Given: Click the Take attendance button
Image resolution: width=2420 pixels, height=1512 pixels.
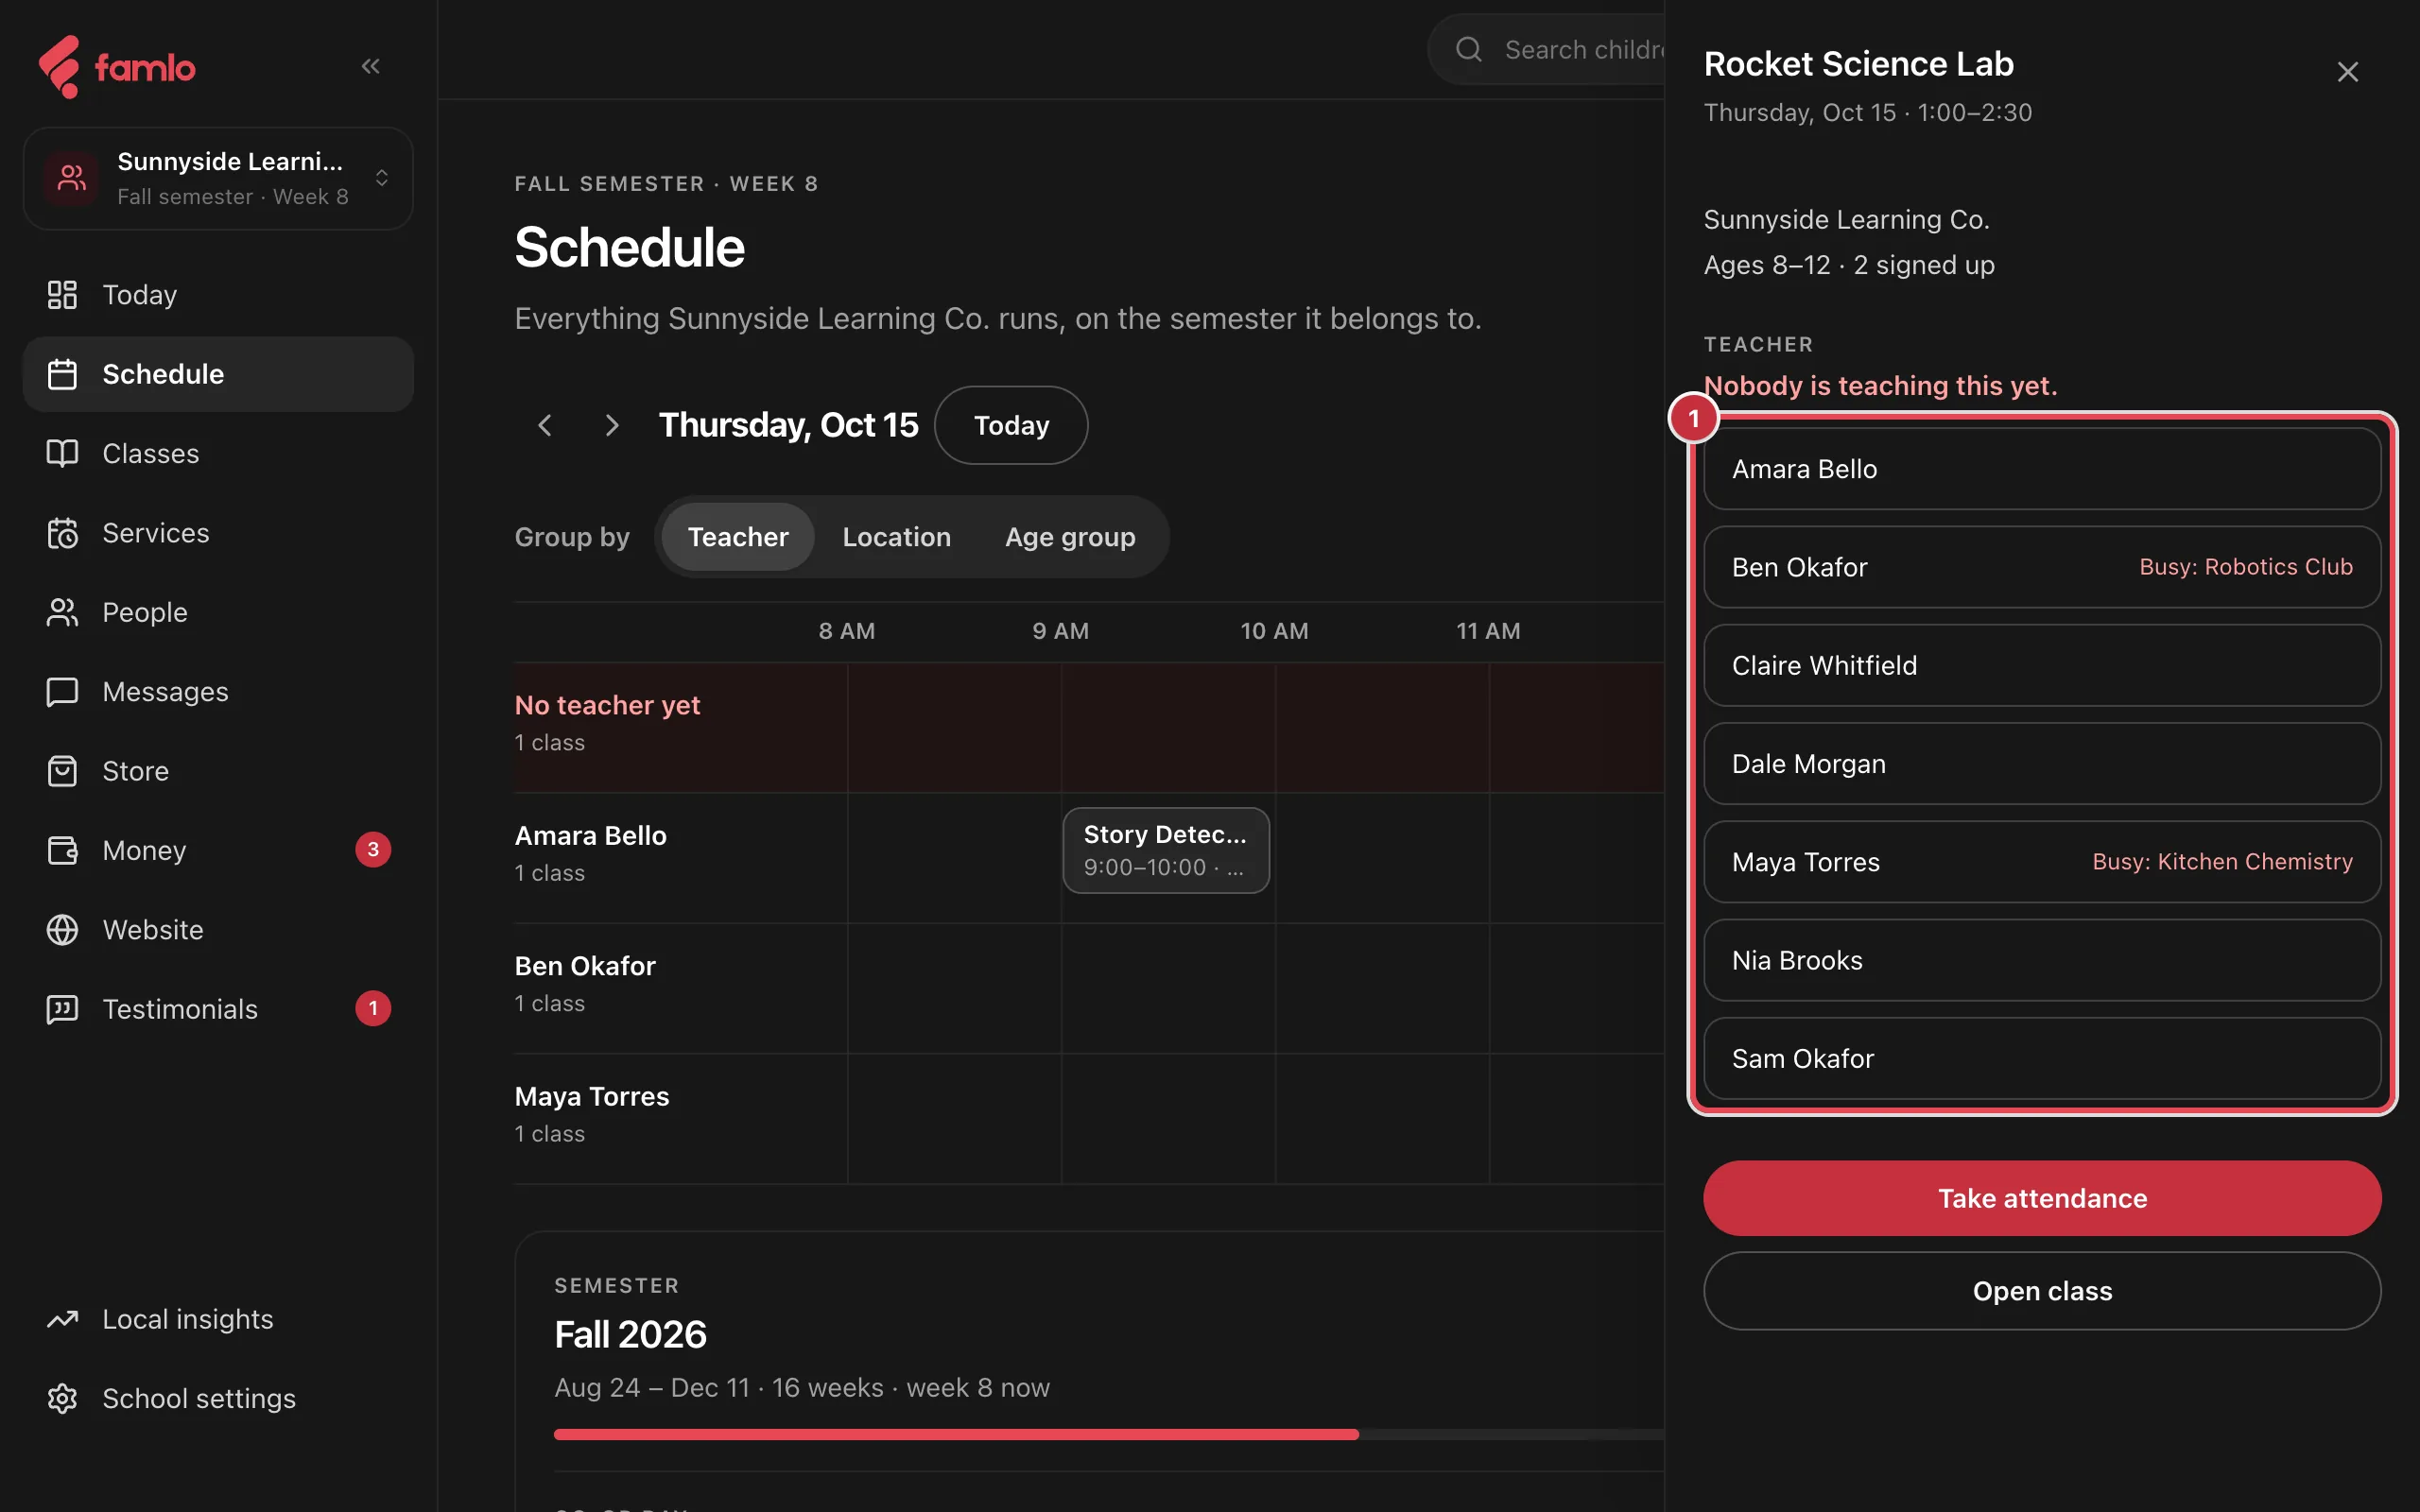Looking at the screenshot, I should (x=2042, y=1198).
